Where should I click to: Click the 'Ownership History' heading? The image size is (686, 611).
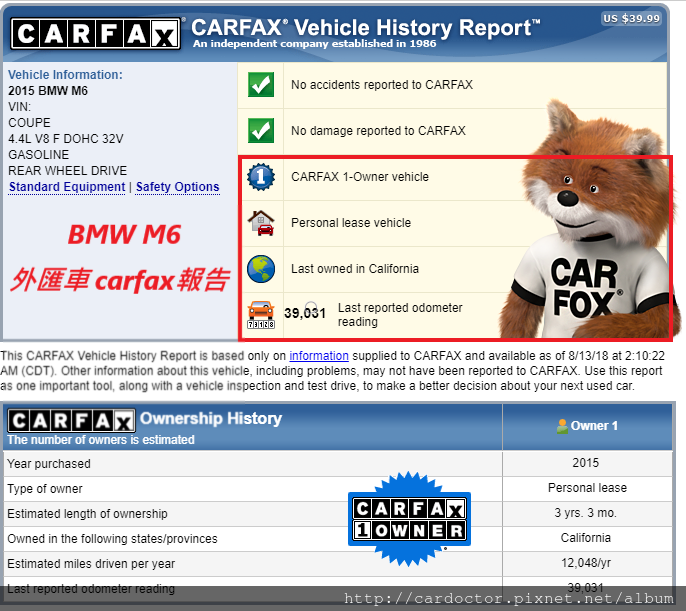[211, 419]
